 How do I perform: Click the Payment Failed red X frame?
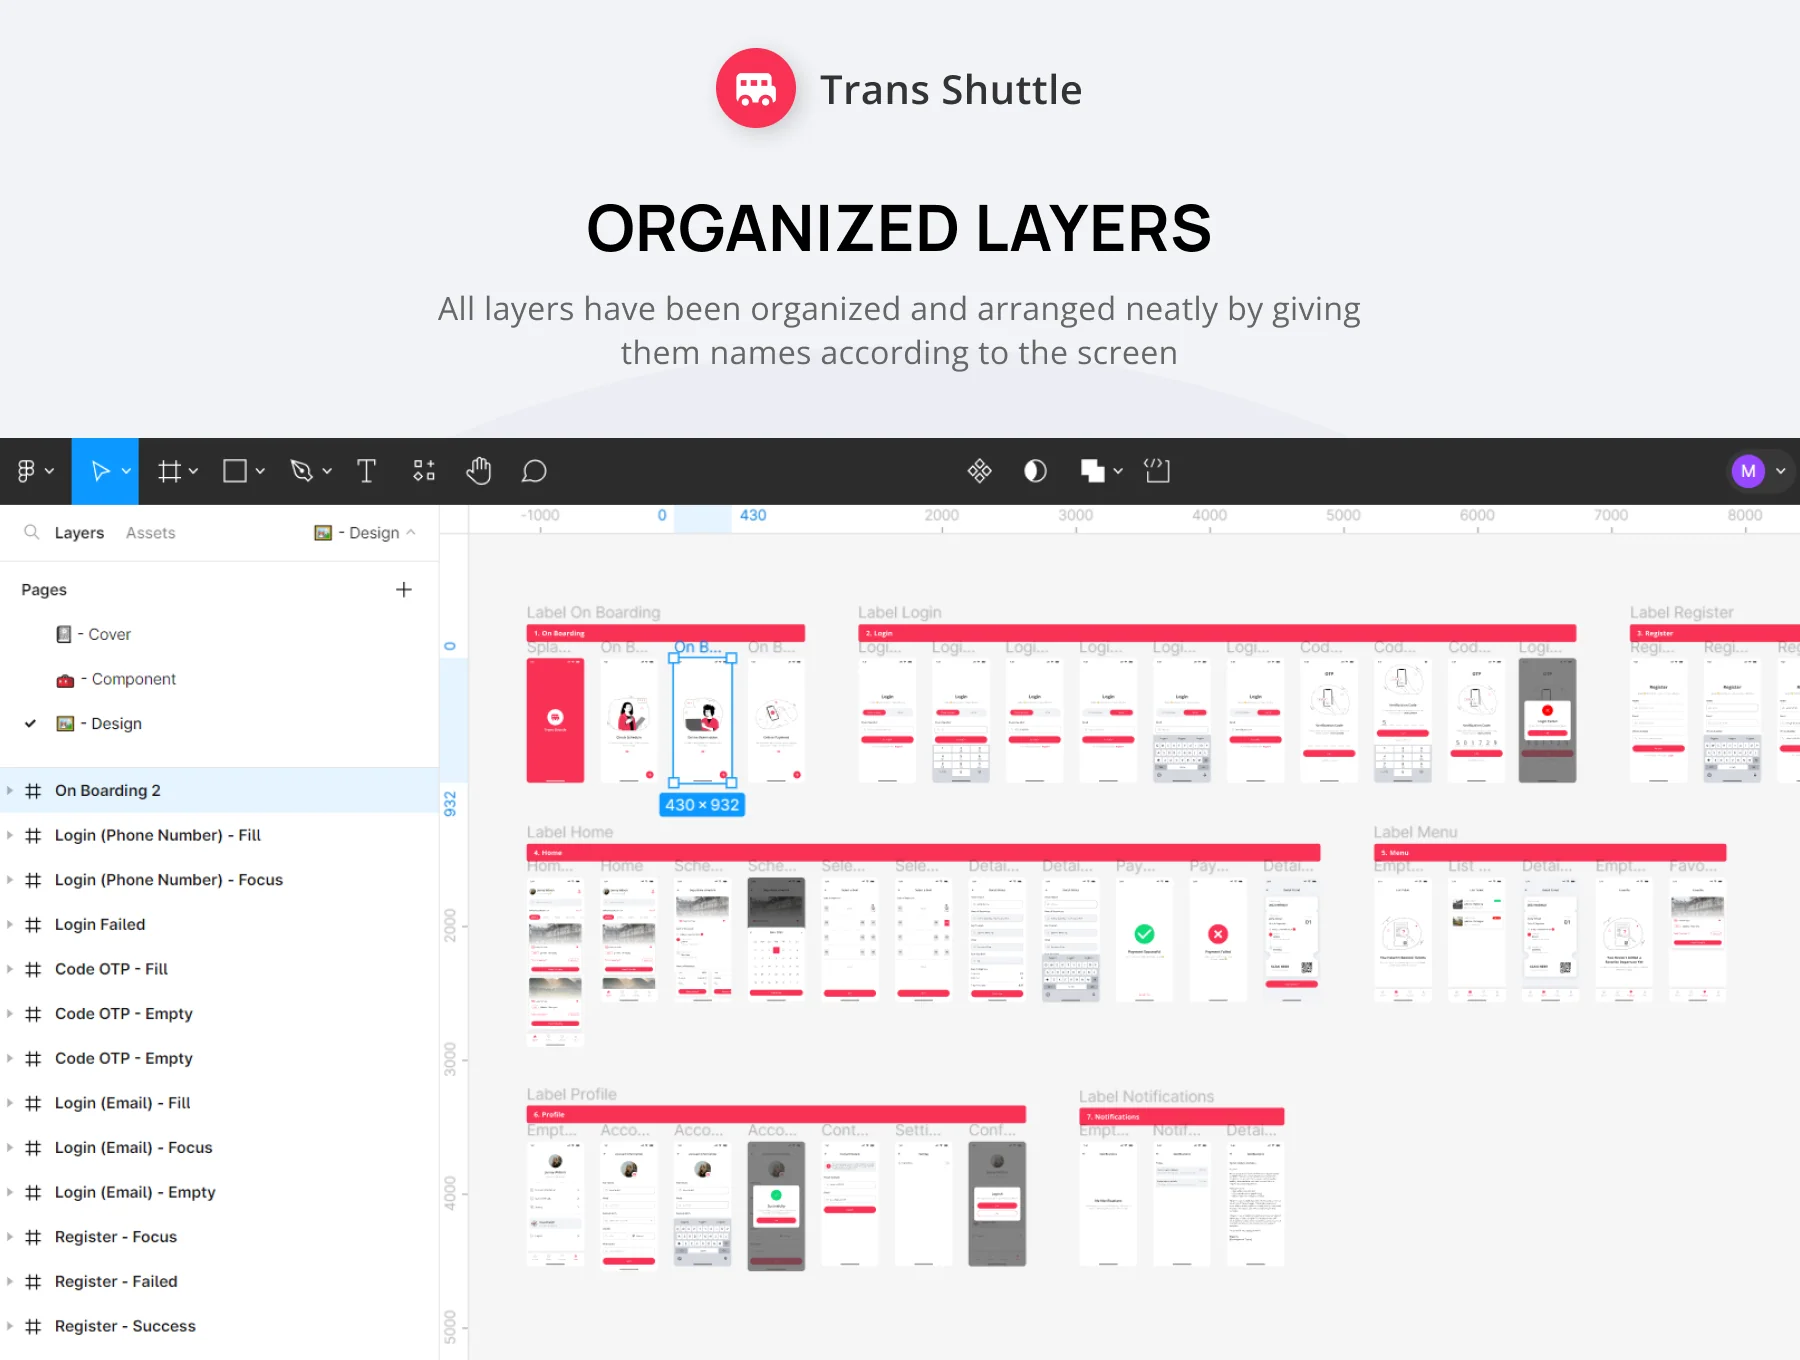click(x=1218, y=940)
